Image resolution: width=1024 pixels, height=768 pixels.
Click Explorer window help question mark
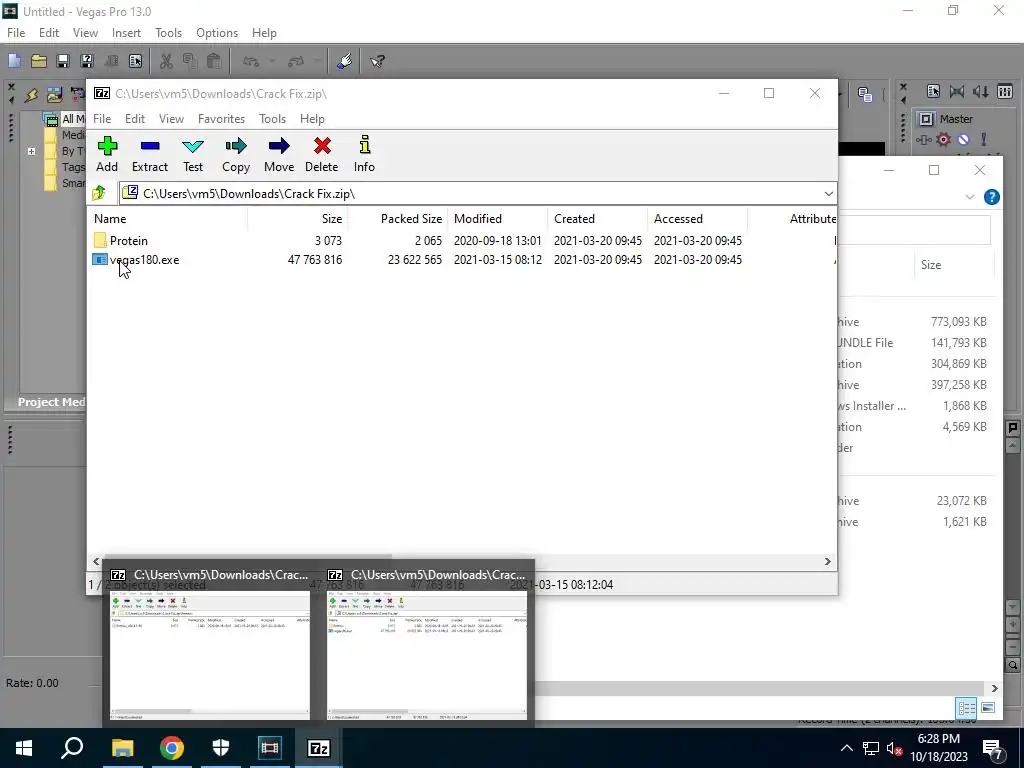coord(991,197)
